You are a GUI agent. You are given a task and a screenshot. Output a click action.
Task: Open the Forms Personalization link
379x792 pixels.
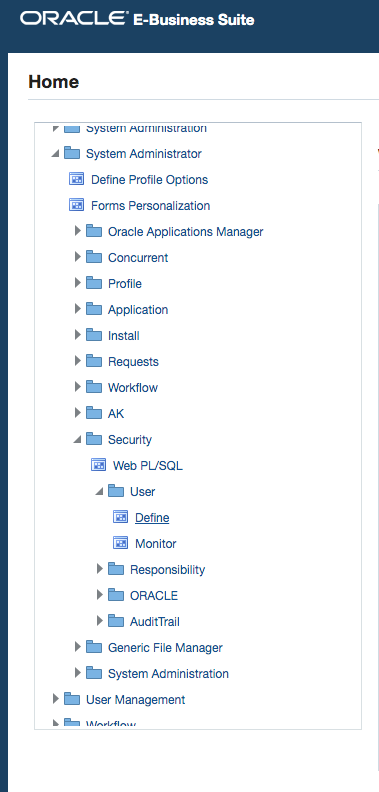tap(151, 206)
